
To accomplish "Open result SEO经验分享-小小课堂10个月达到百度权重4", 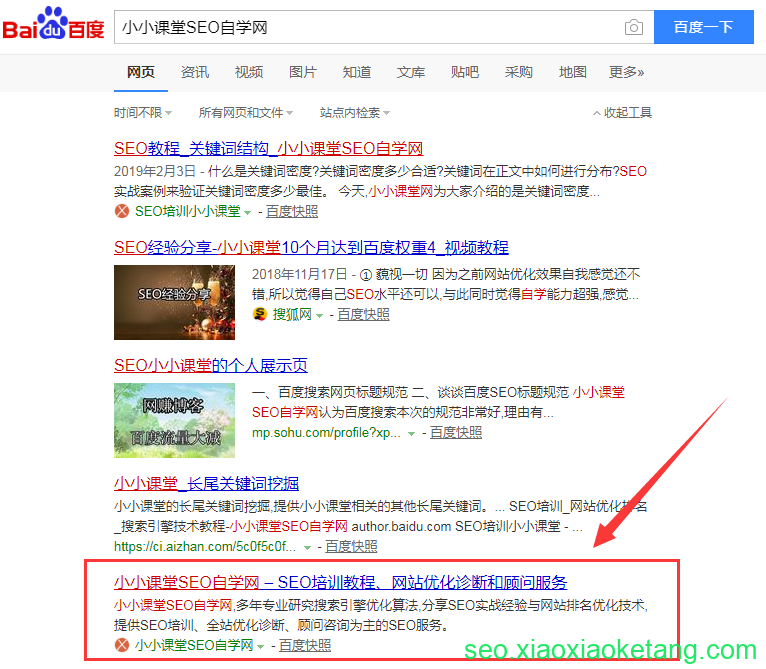I will click(311, 248).
